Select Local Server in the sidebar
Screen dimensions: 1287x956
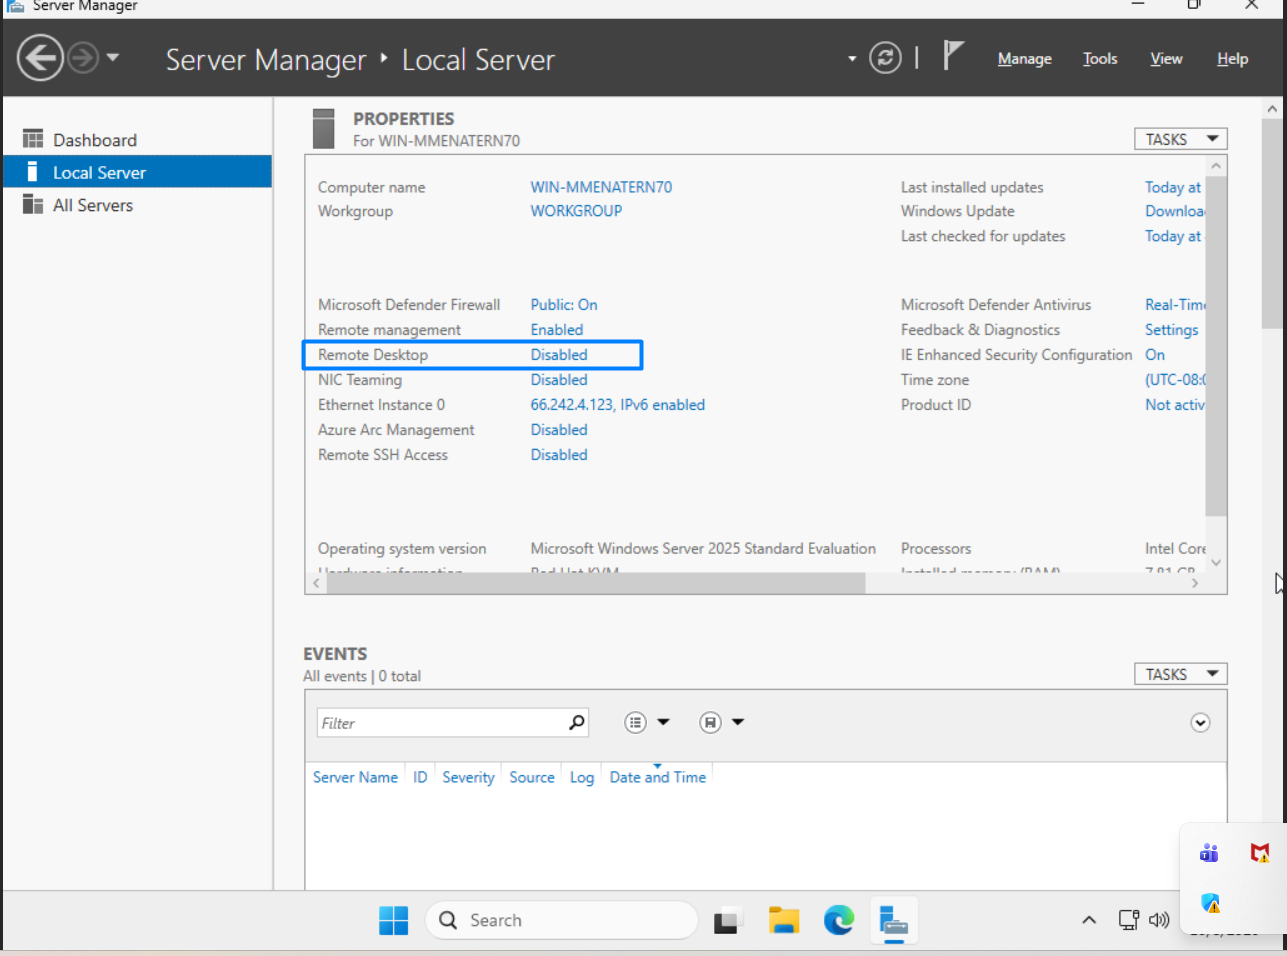click(138, 172)
